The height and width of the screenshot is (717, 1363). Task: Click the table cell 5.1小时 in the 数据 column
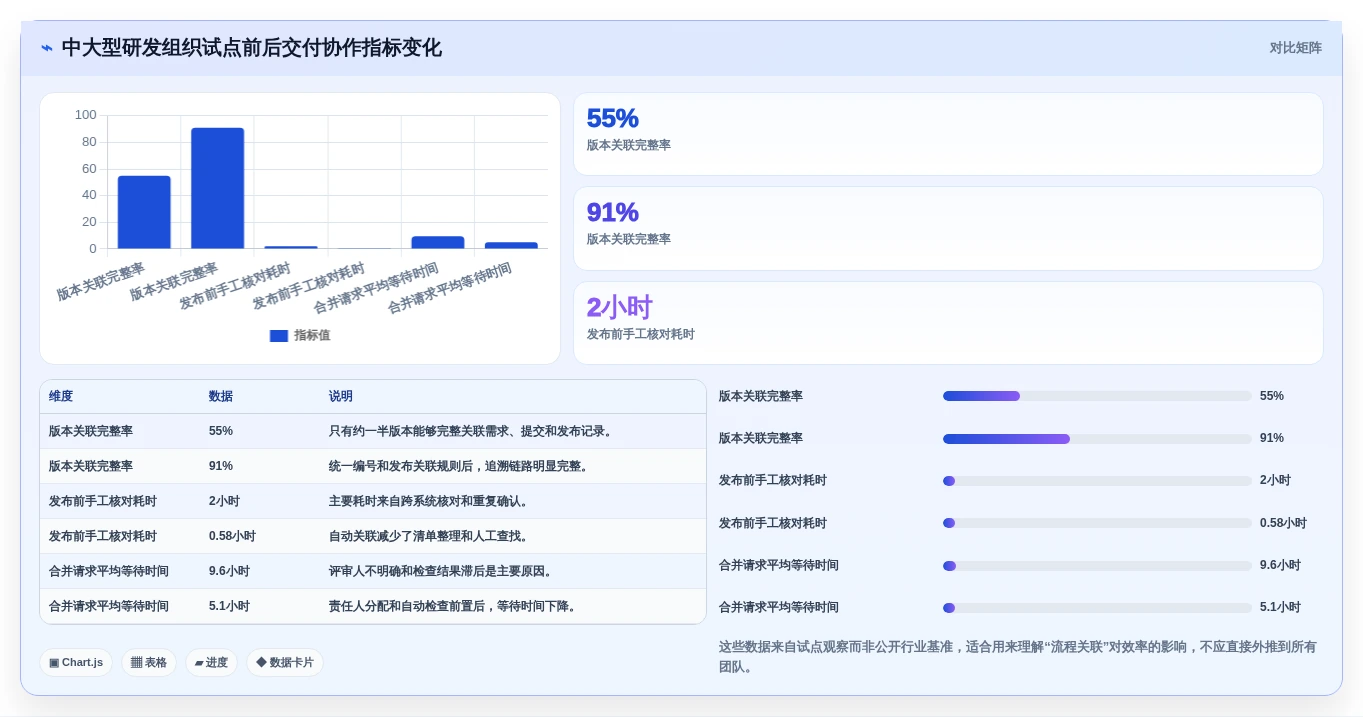[x=229, y=607]
